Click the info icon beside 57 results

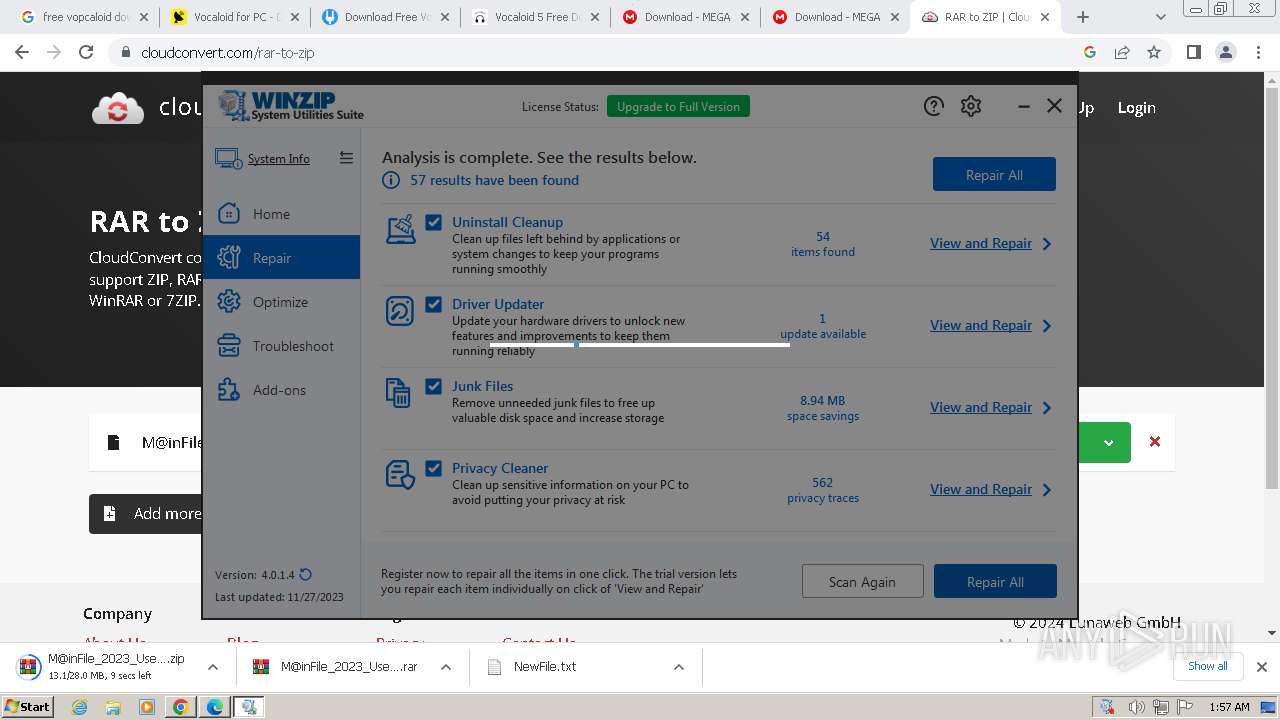coord(391,180)
